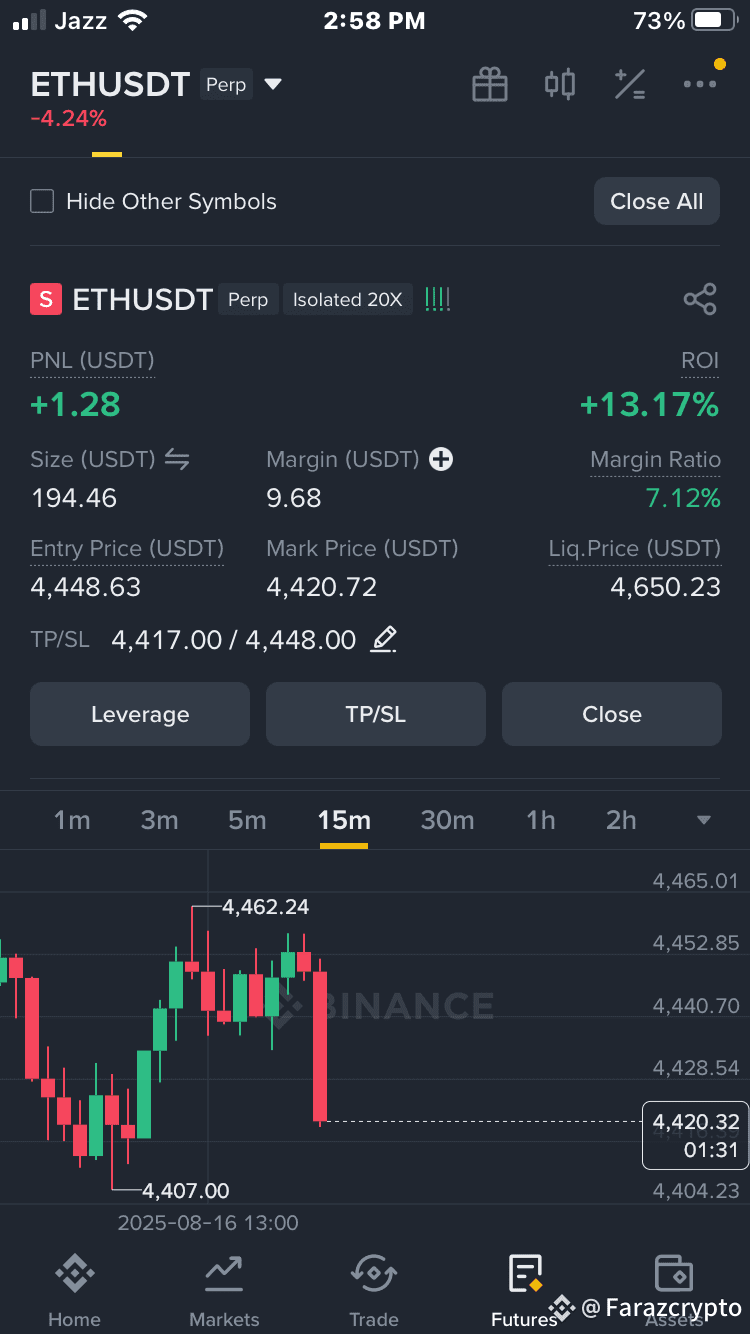Swap size unit with arrows icon
Viewport: 750px width, 1334px height.
tap(177, 459)
